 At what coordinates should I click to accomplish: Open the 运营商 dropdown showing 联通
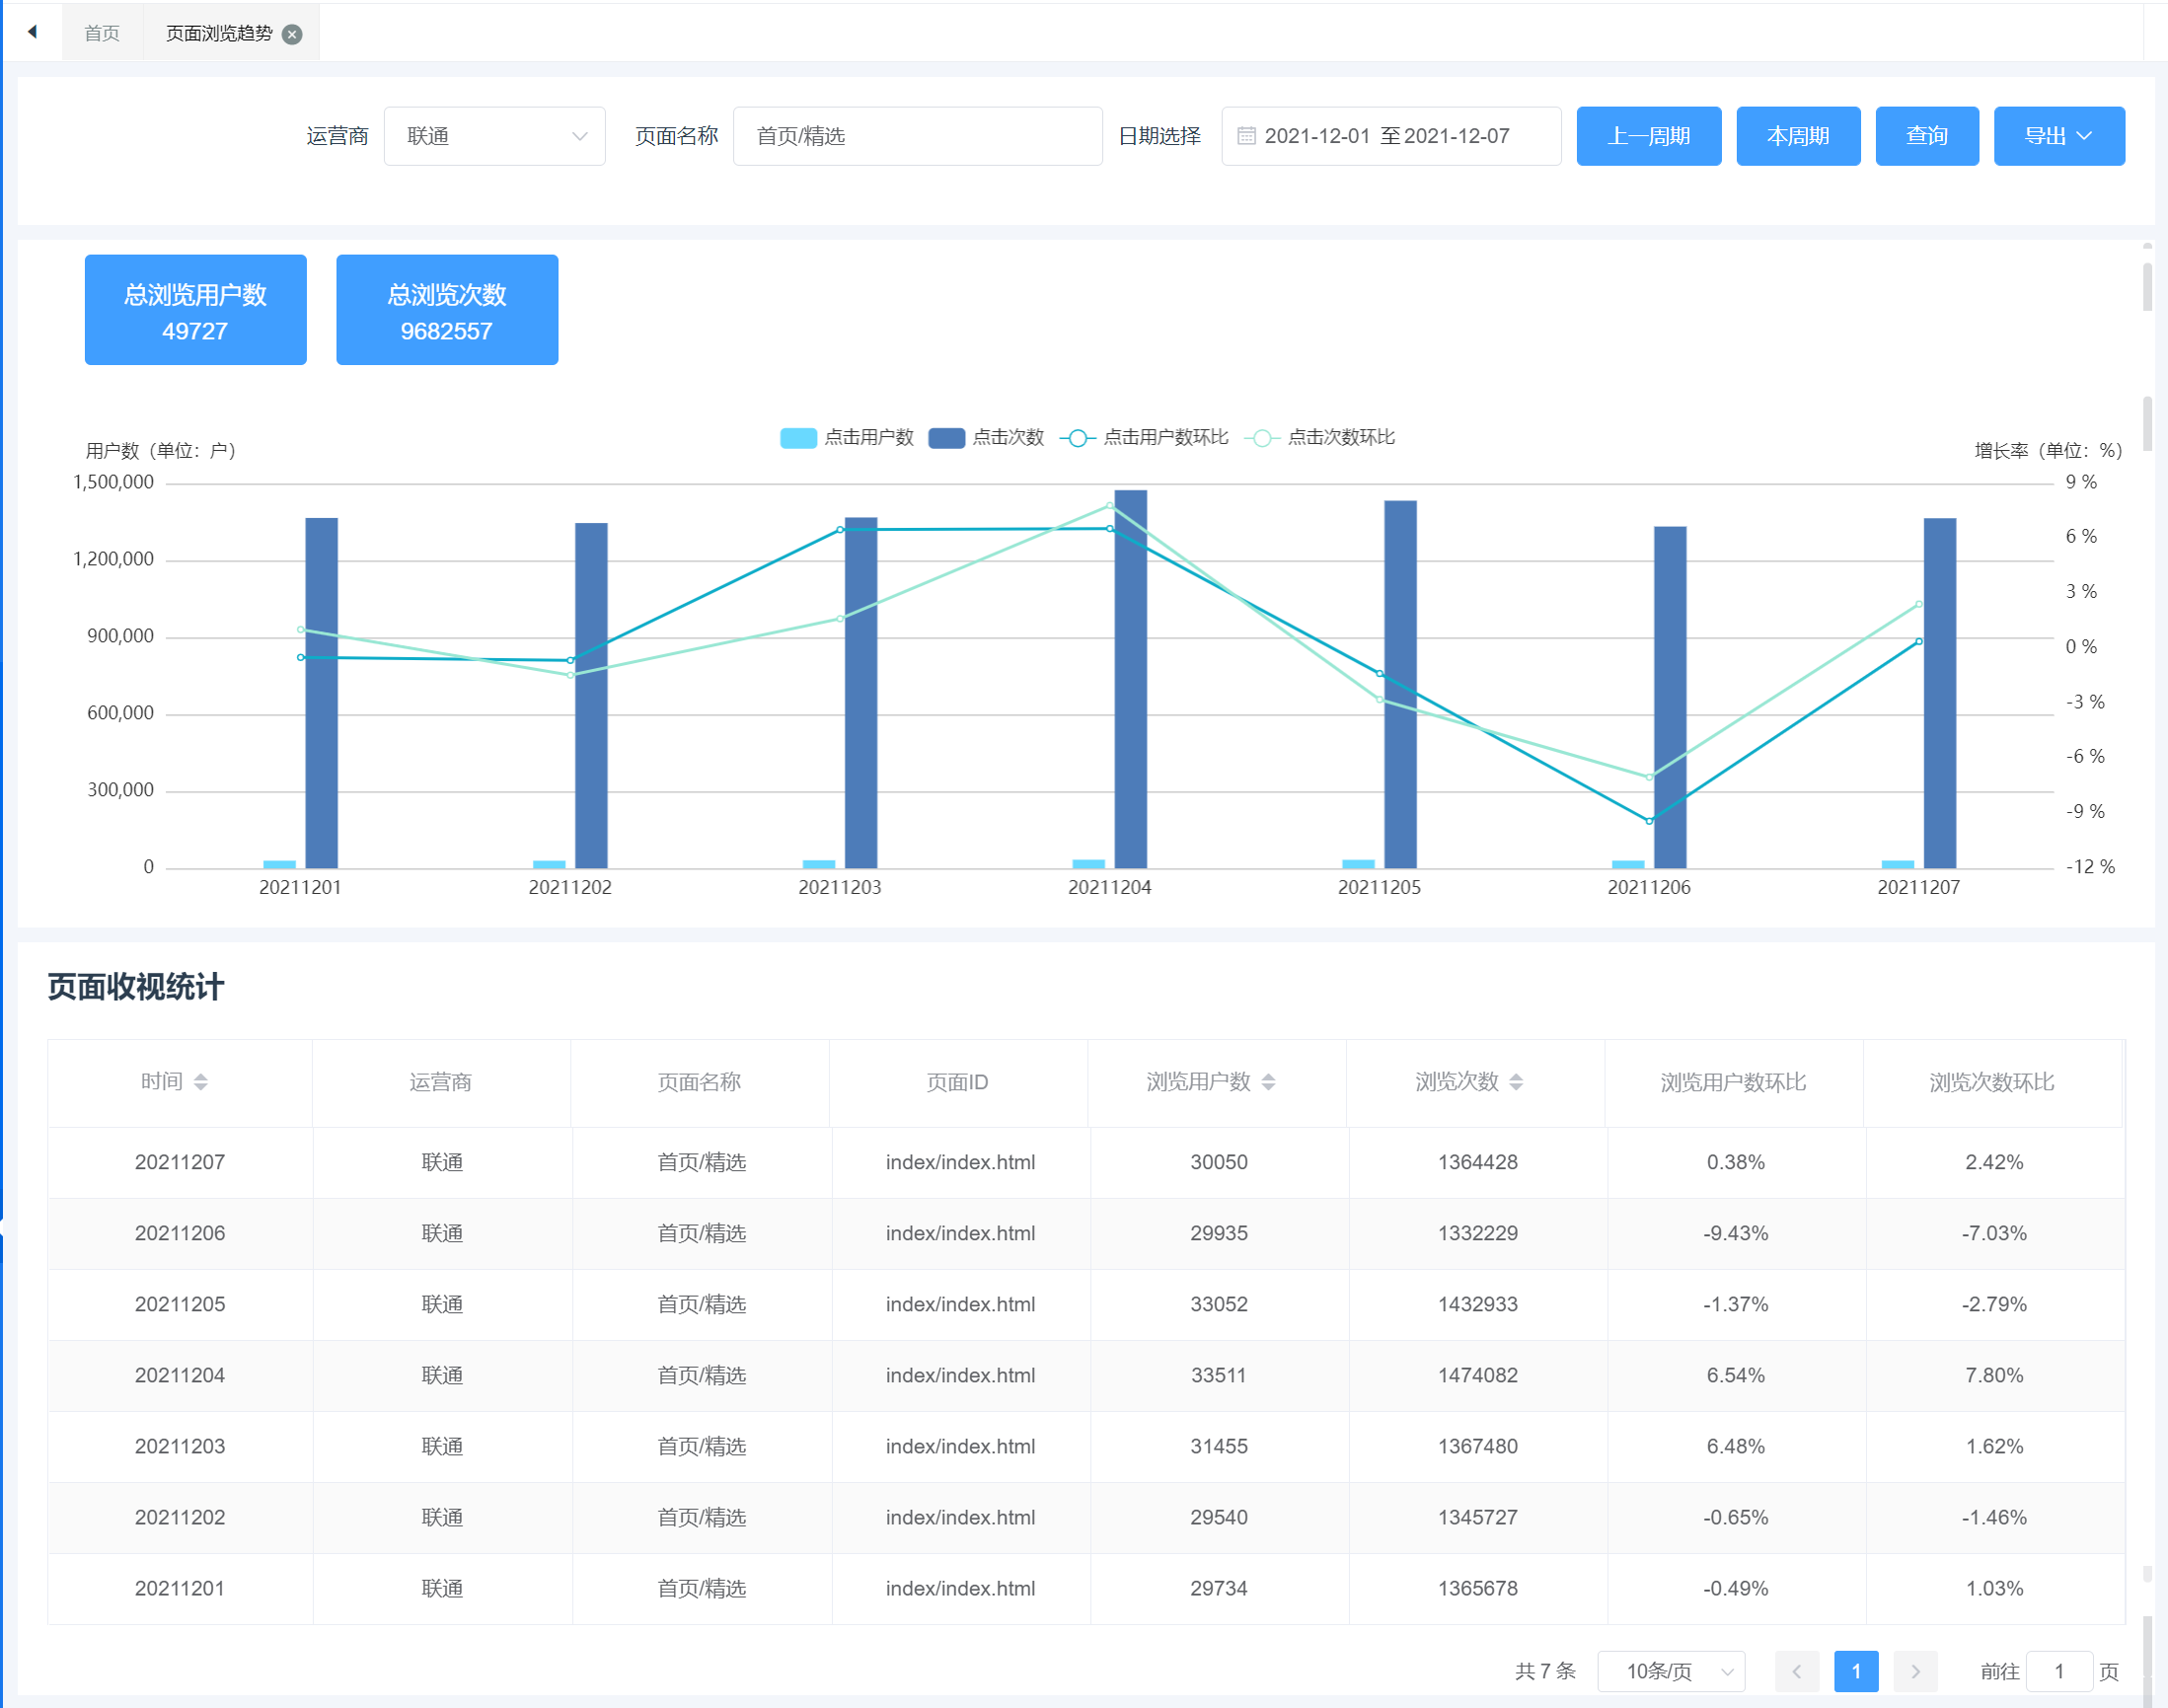495,136
